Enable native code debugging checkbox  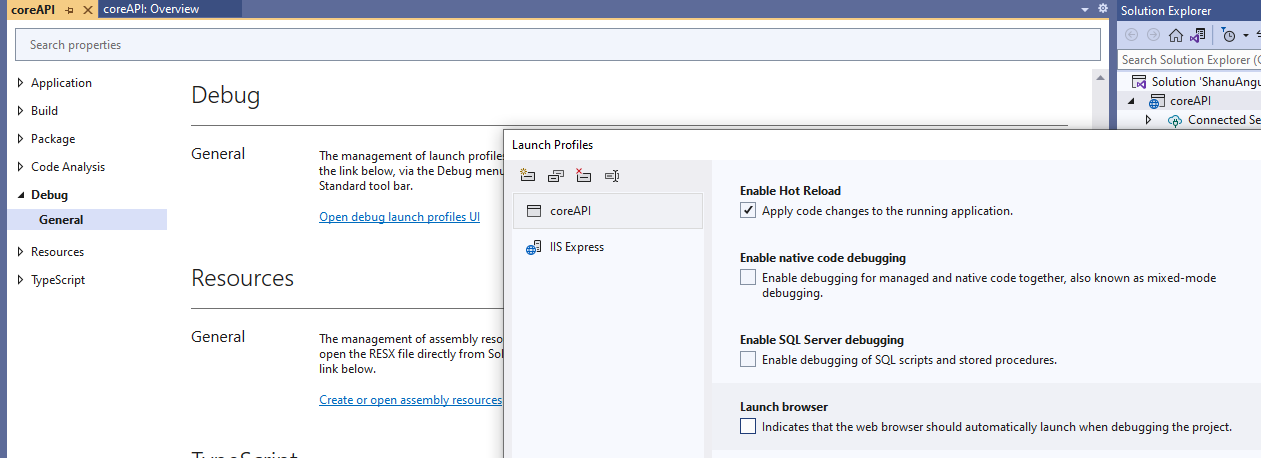(748, 278)
